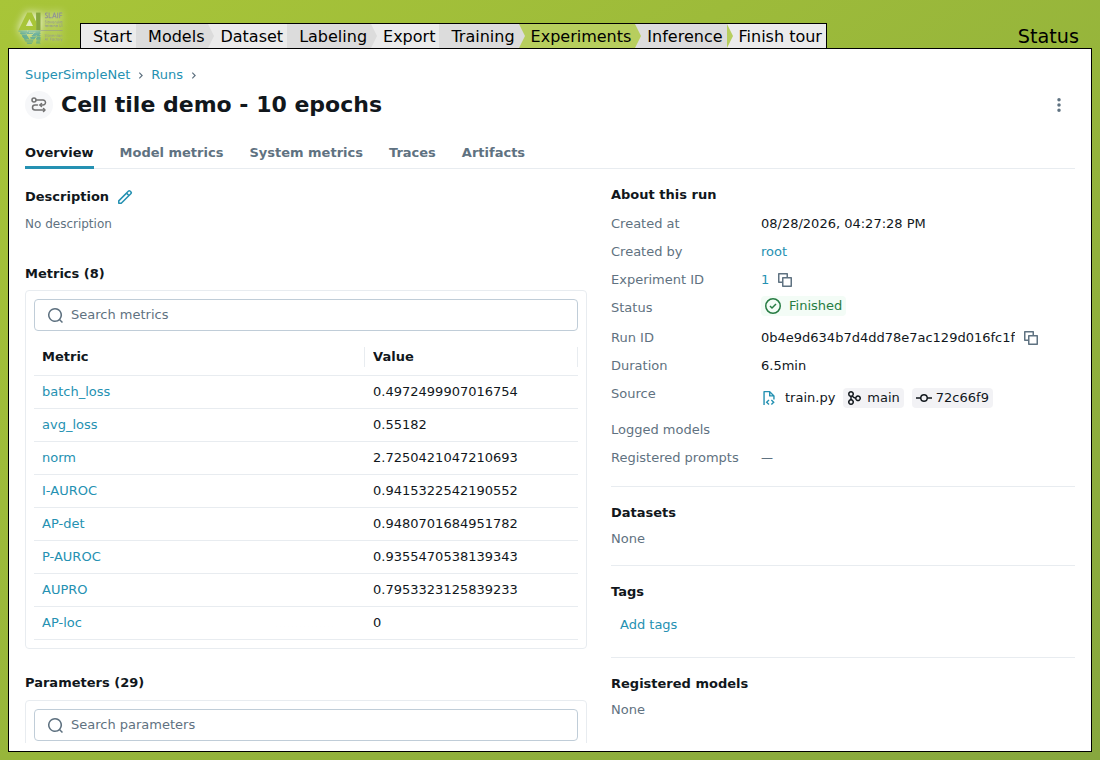Click the Duration value 6.5min
The height and width of the screenshot is (760, 1100).
(783, 366)
